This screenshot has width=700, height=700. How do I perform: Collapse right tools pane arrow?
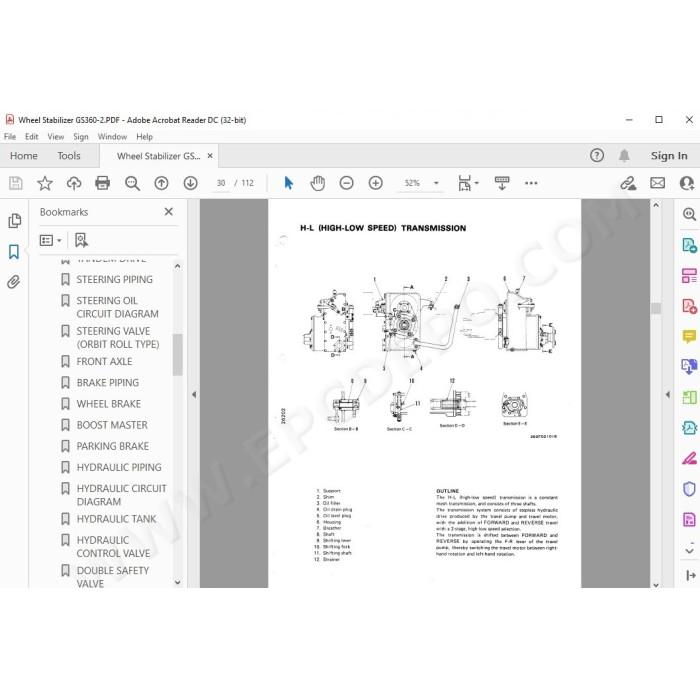click(x=667, y=395)
